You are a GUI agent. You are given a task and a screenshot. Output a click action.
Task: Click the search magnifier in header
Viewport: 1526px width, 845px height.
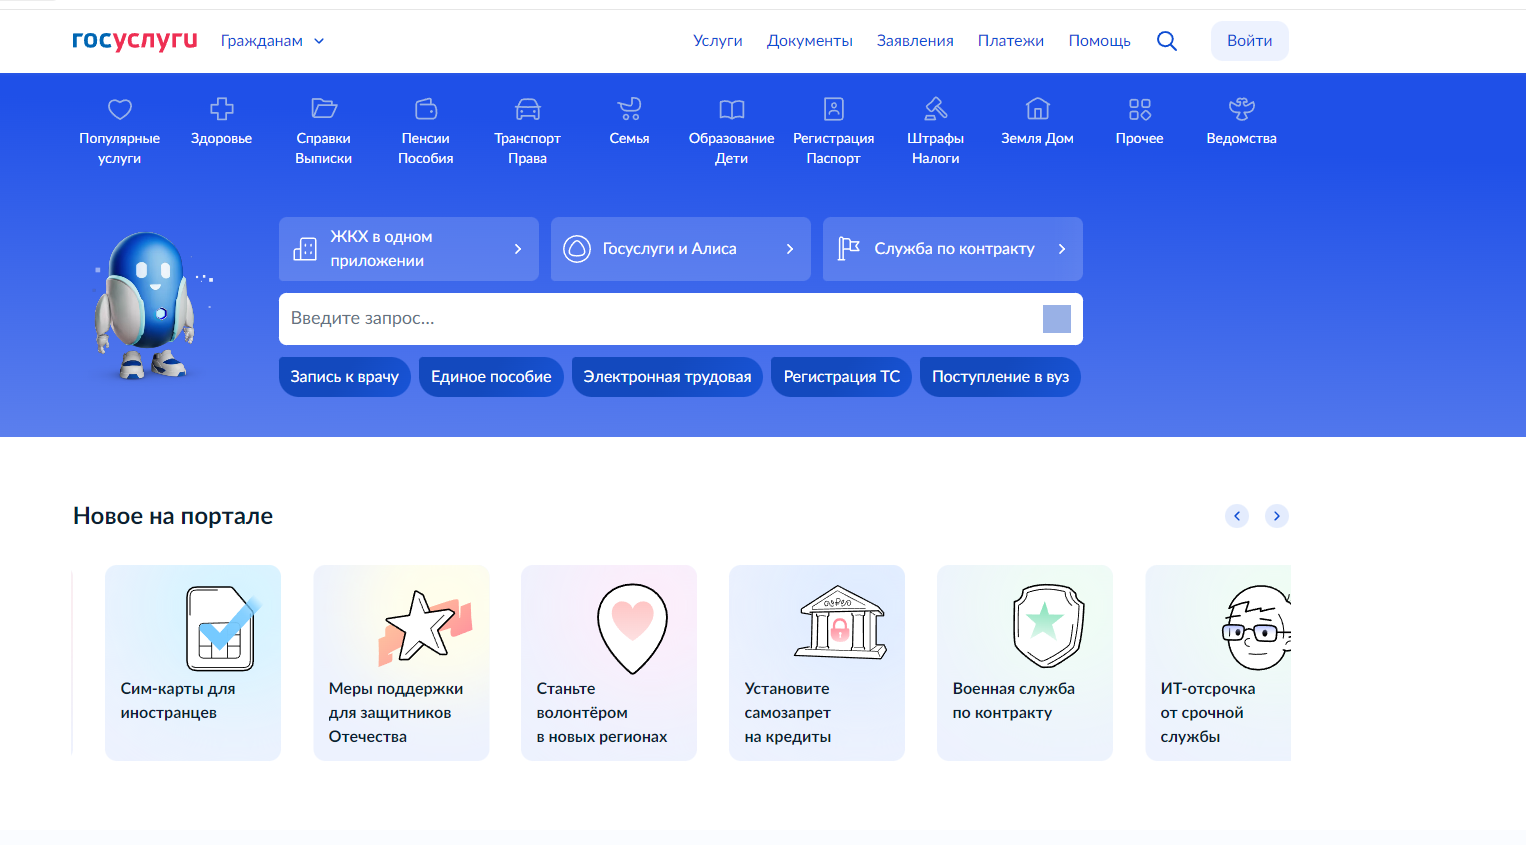point(1167,41)
